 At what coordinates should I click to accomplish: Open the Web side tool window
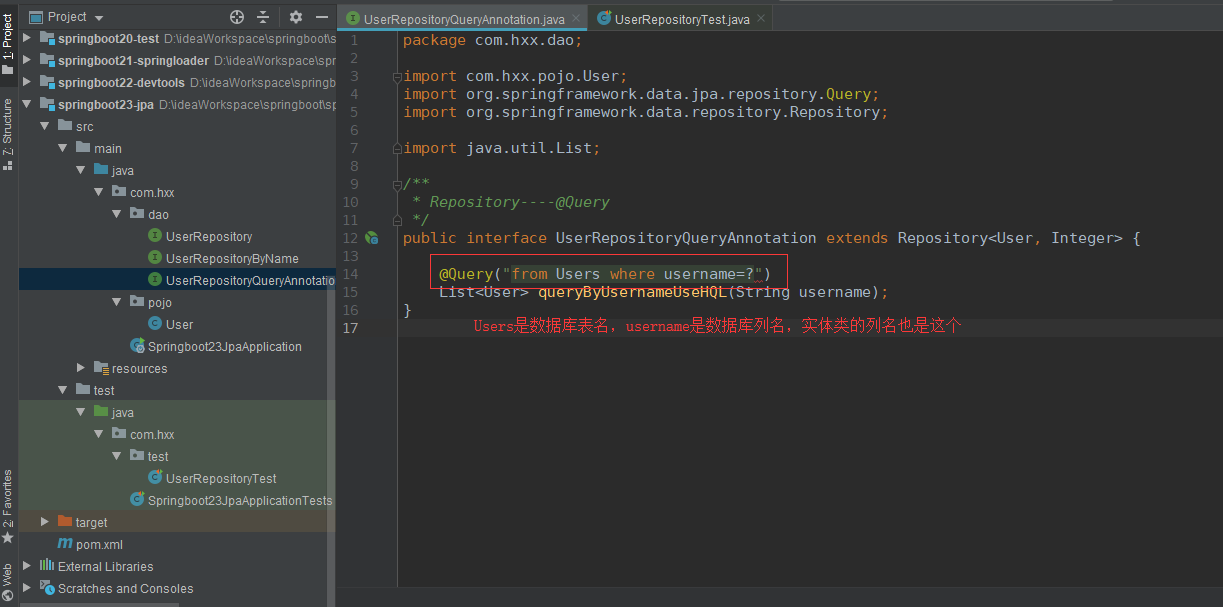pyautogui.click(x=8, y=584)
